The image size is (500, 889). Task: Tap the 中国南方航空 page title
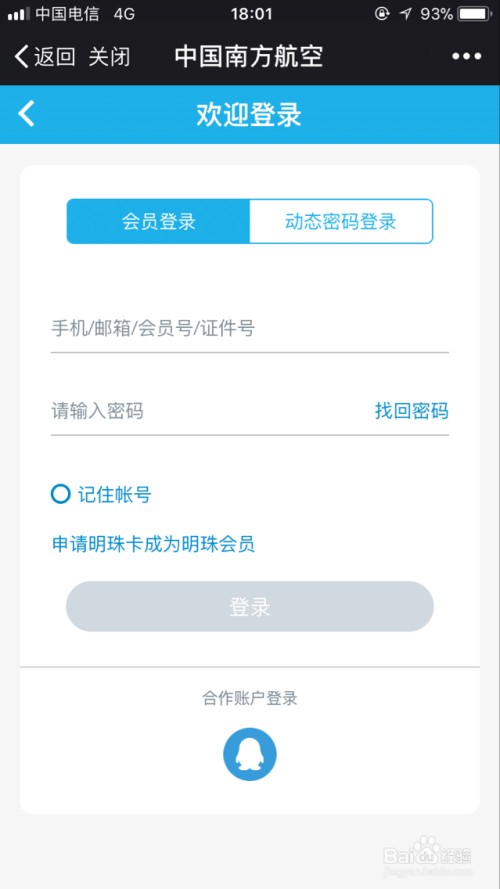coord(249,56)
